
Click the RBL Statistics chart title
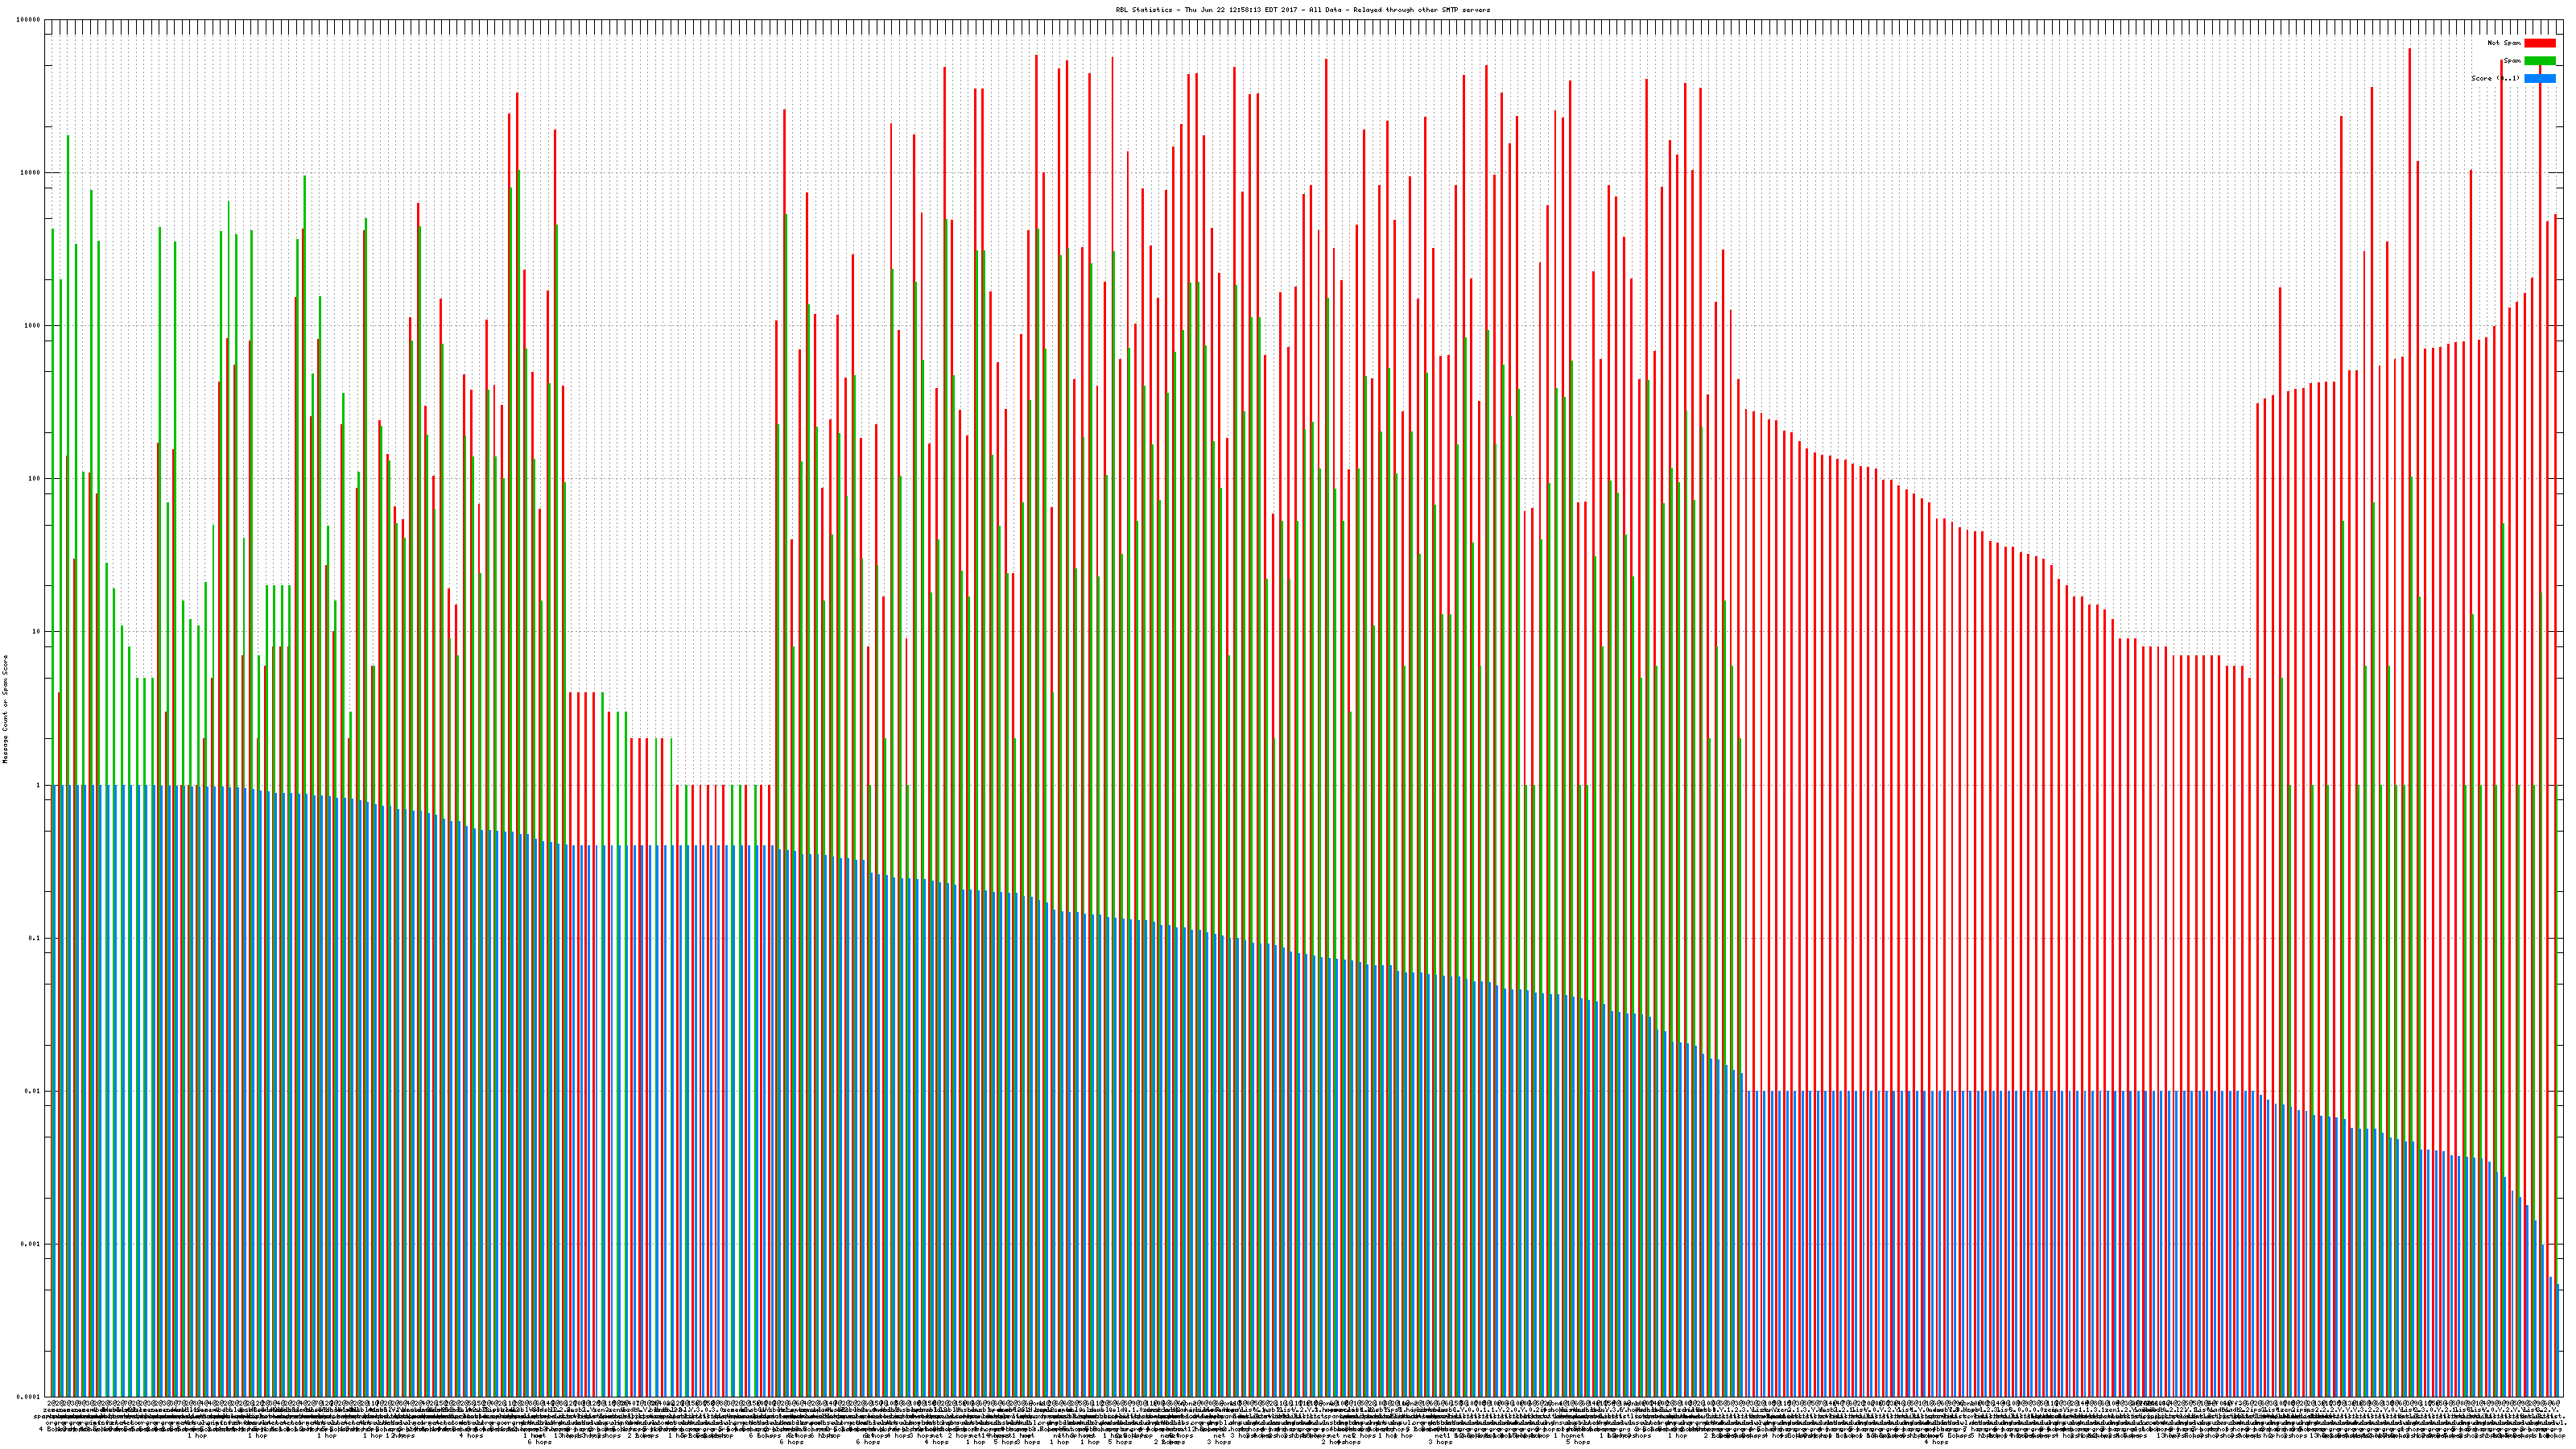[1302, 10]
